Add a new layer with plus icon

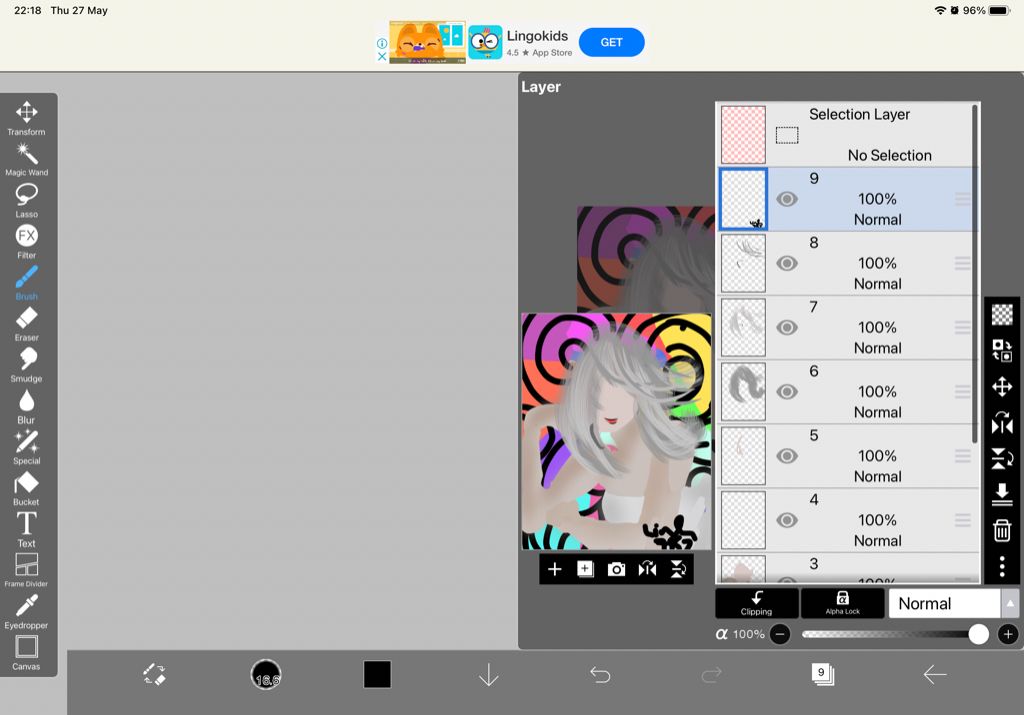(x=554, y=569)
